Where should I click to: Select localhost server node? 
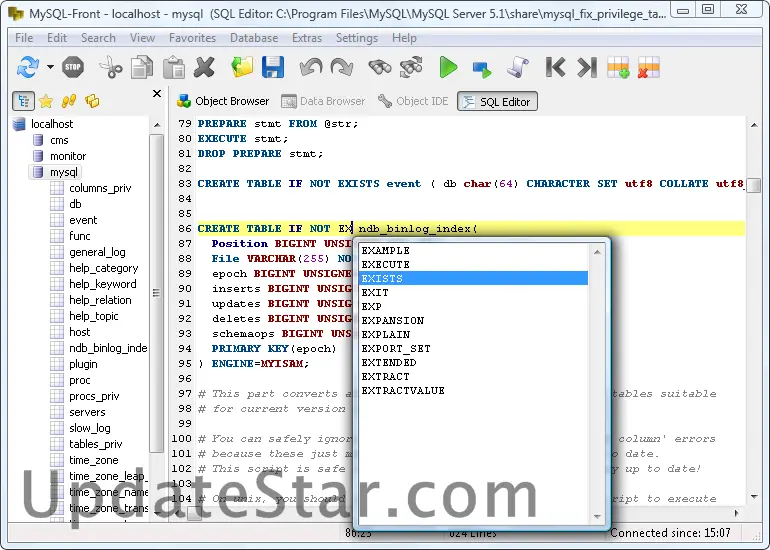[x=52, y=124]
